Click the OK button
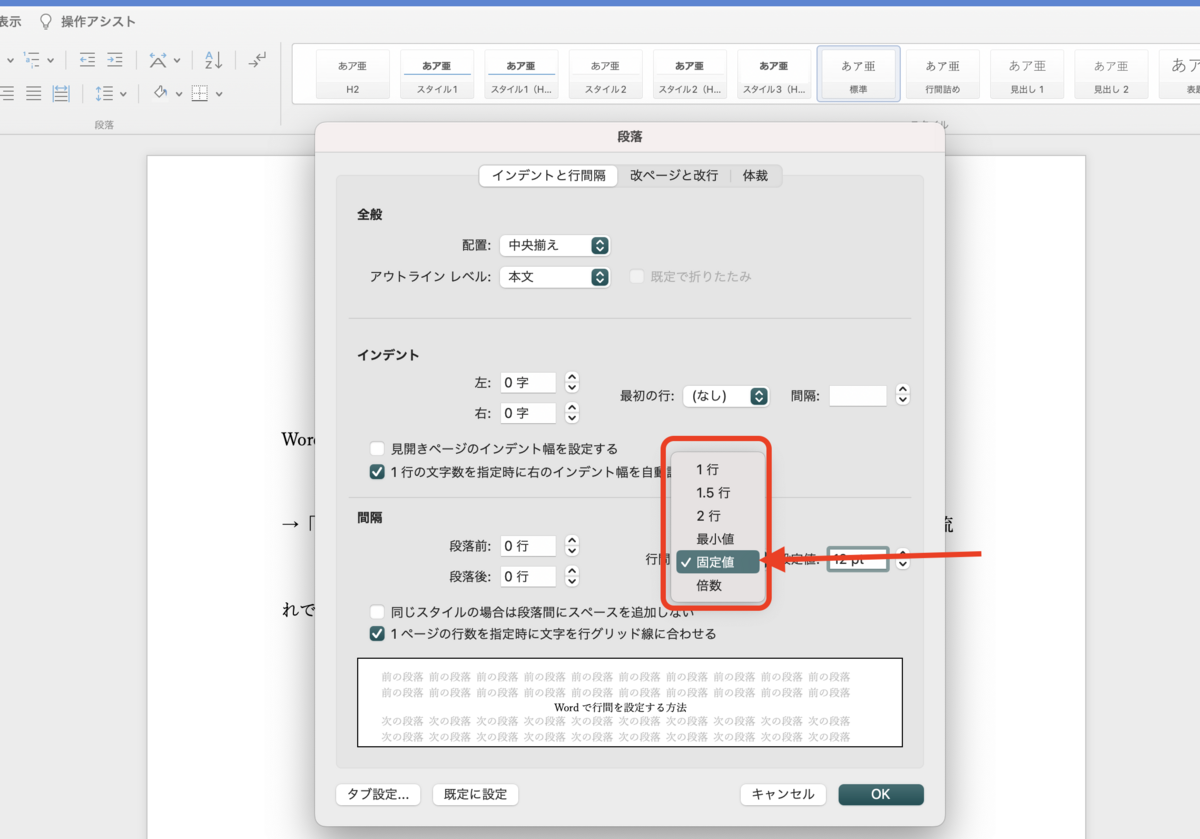 tap(881, 794)
